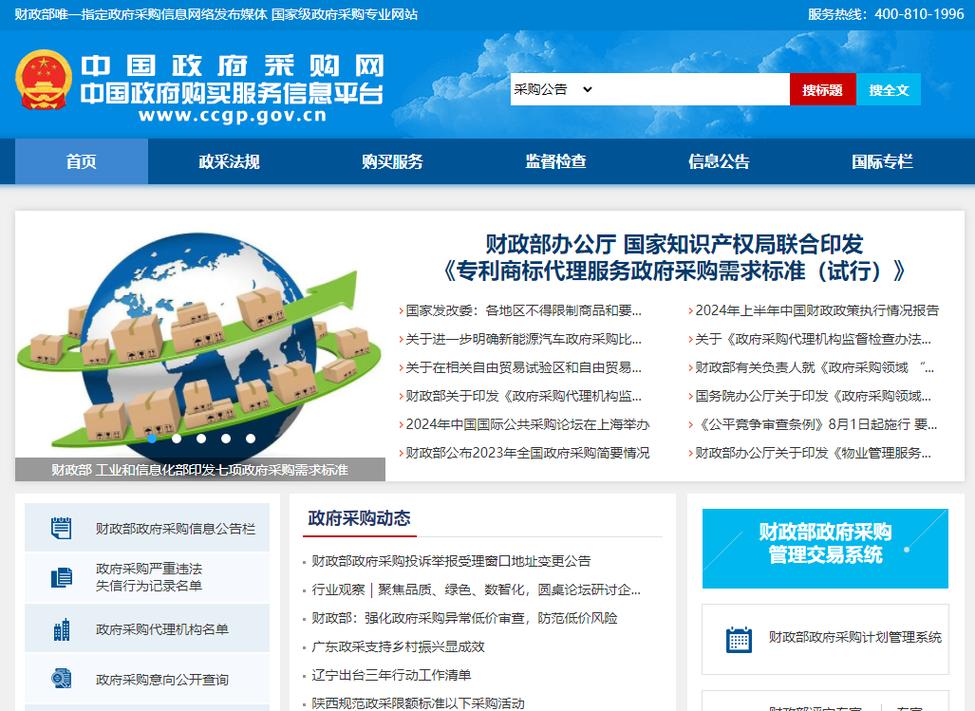Open 关于进一步明确新能源汽车政府采购比... link
975x711 pixels.
coord(524,339)
